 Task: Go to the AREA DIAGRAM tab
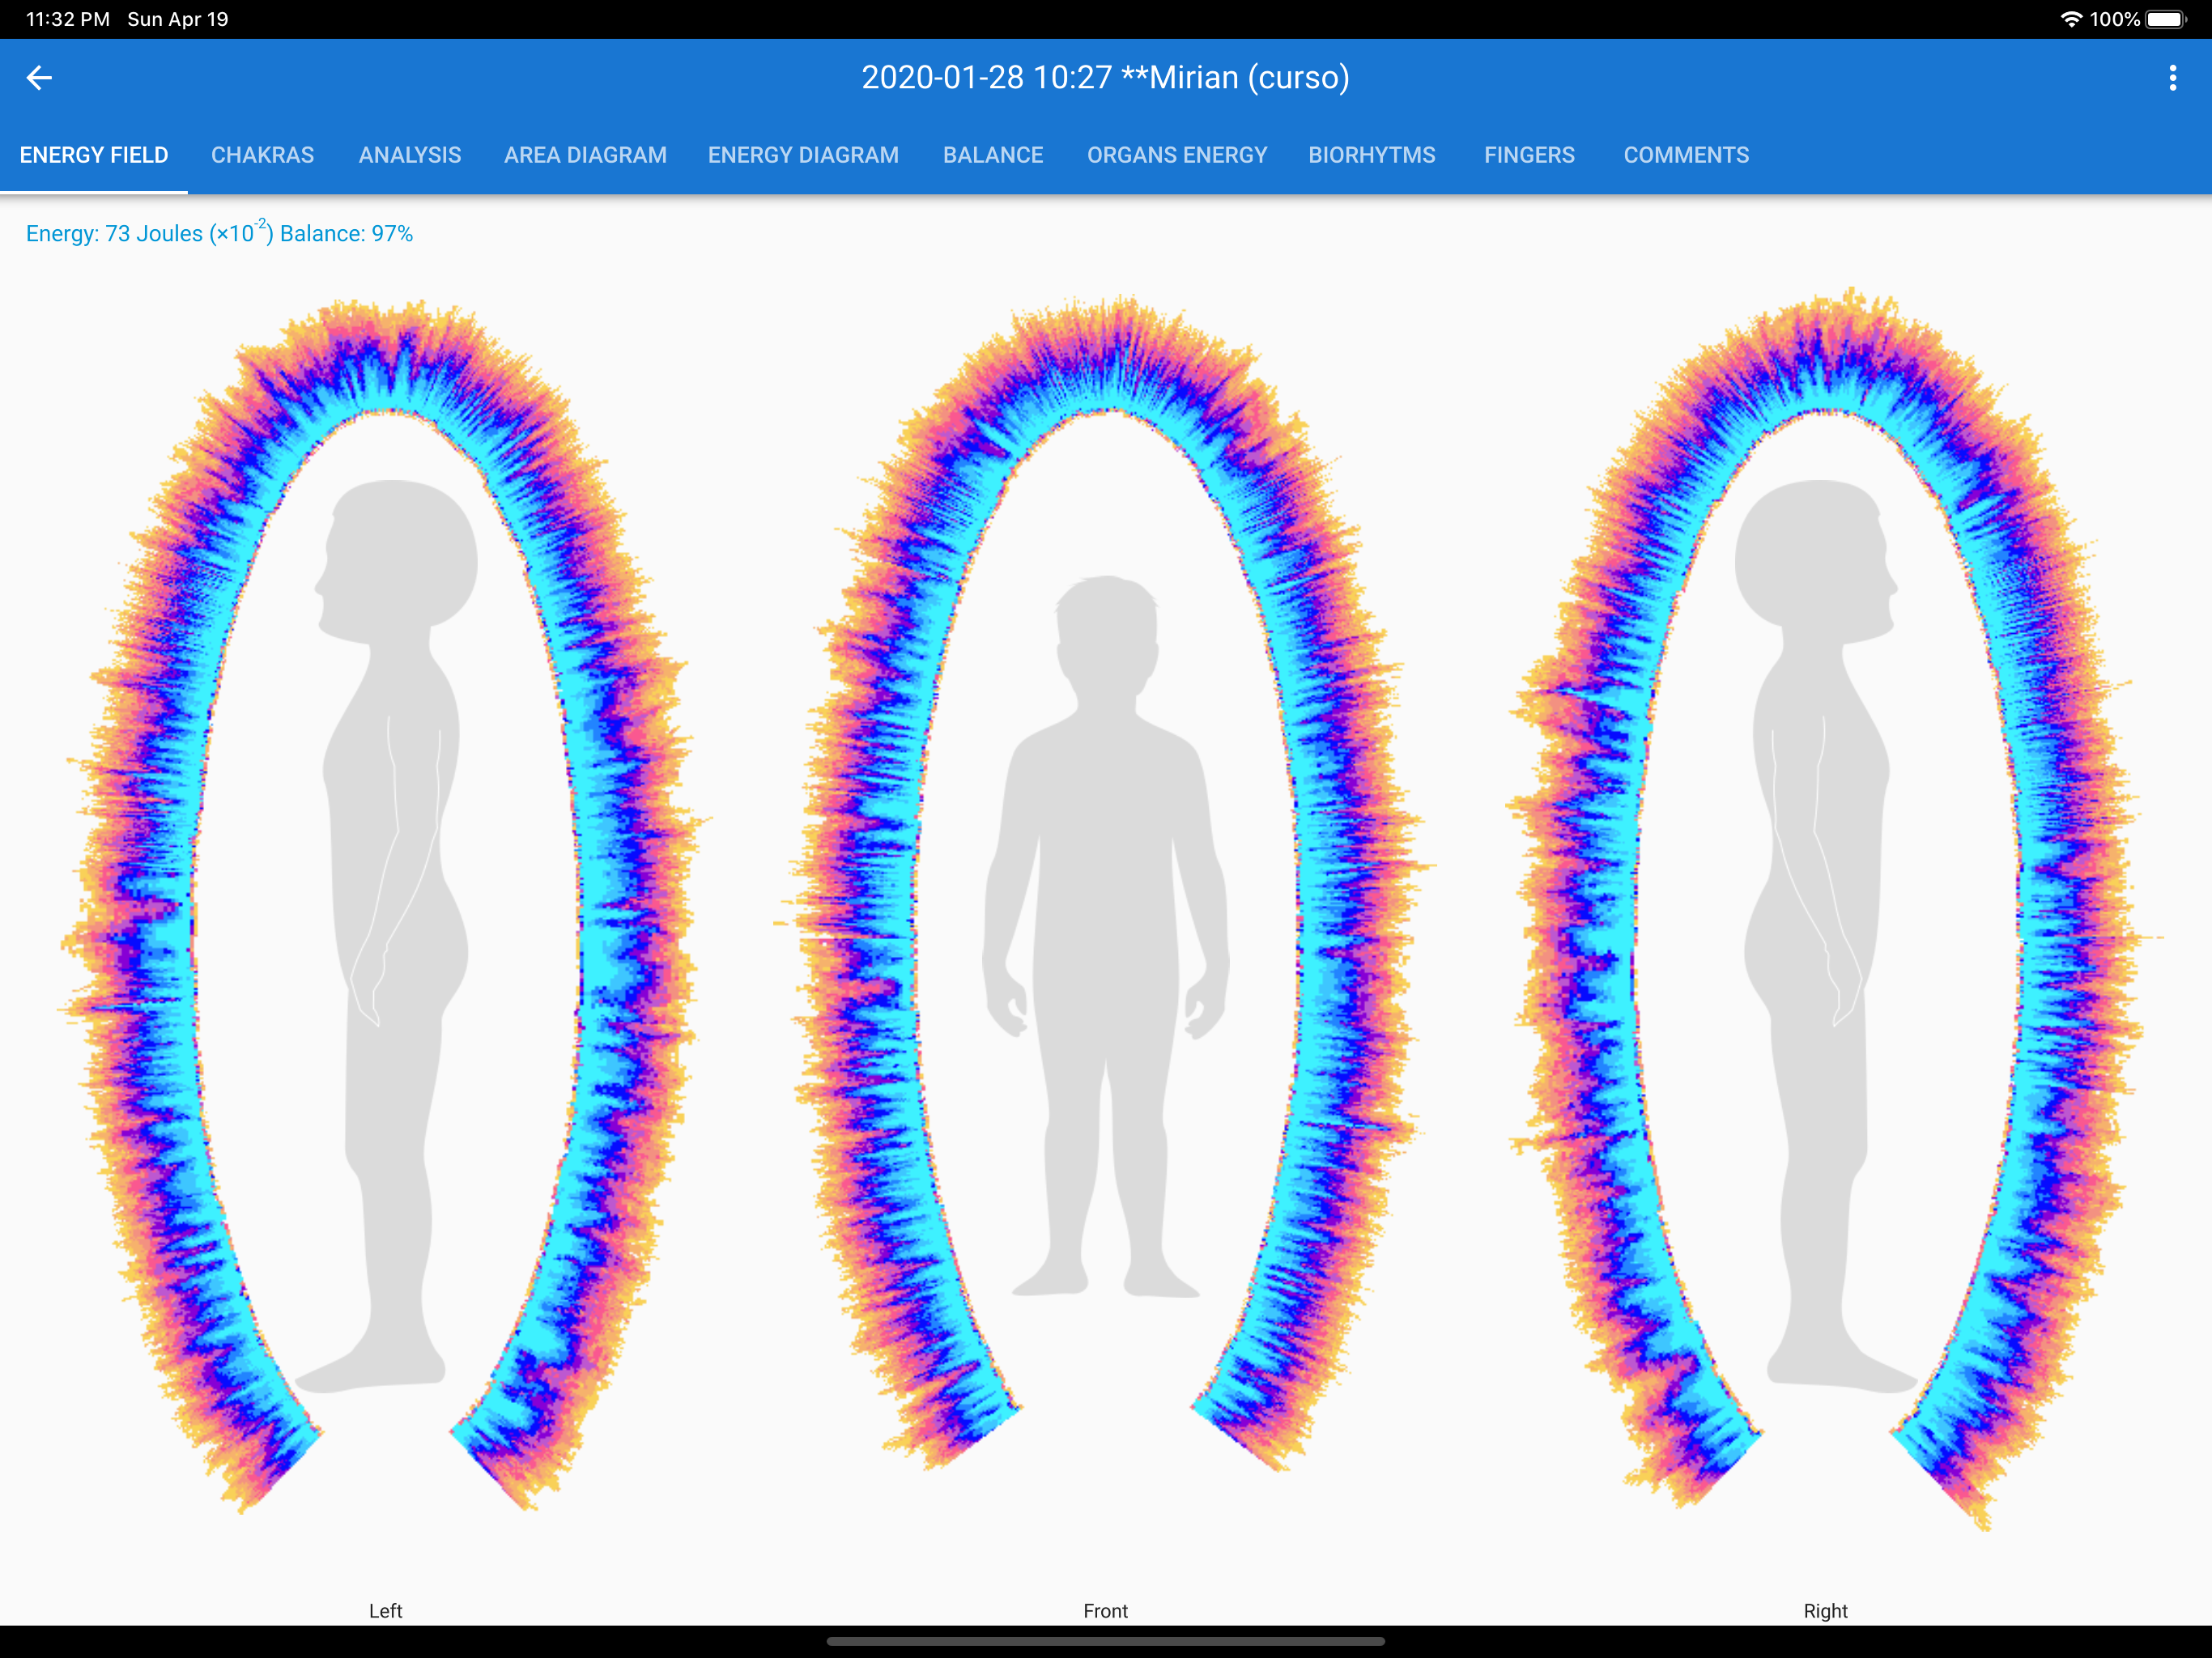tap(585, 155)
